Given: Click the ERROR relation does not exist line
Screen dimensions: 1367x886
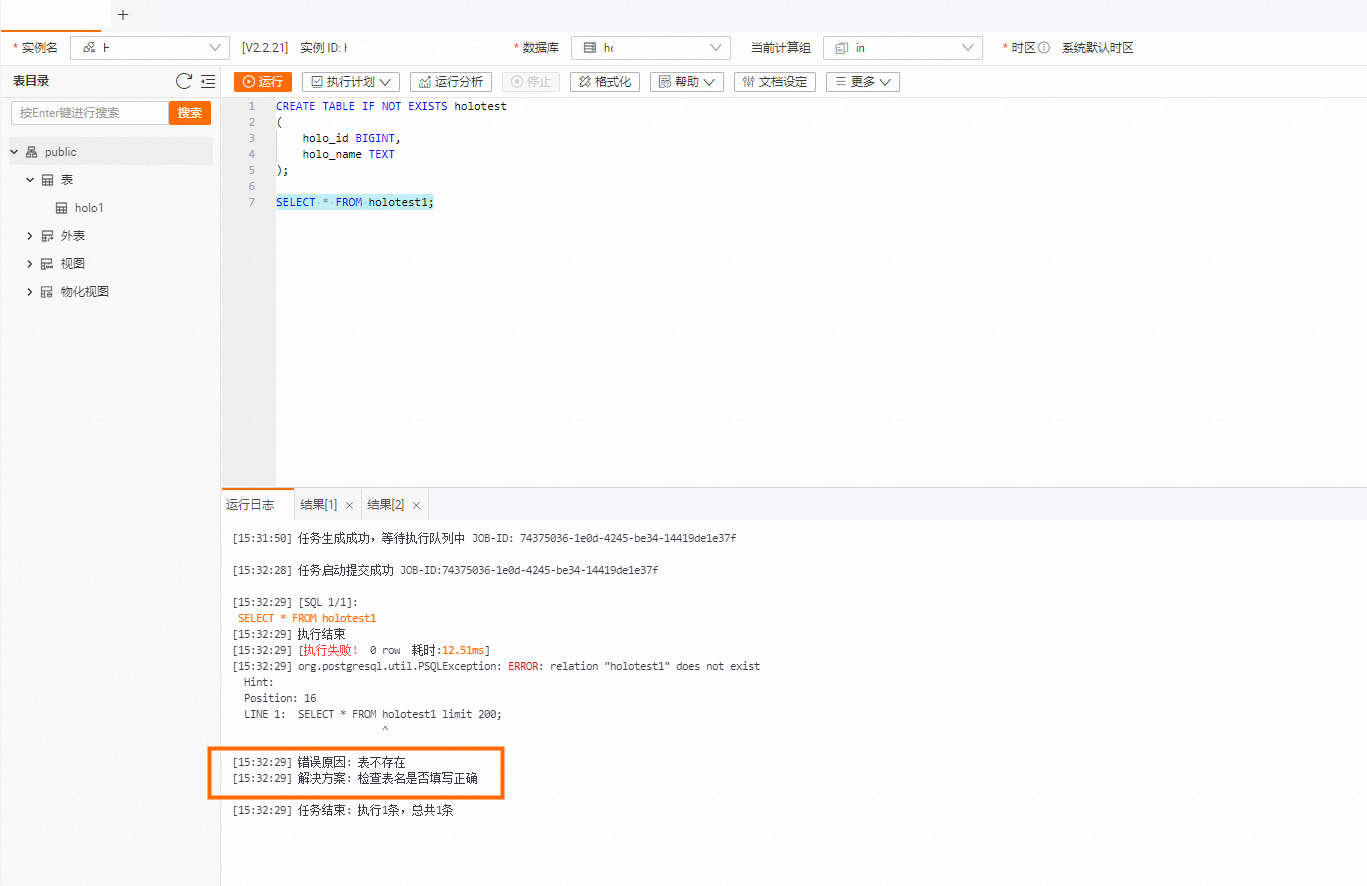Looking at the screenshot, I should [496, 666].
